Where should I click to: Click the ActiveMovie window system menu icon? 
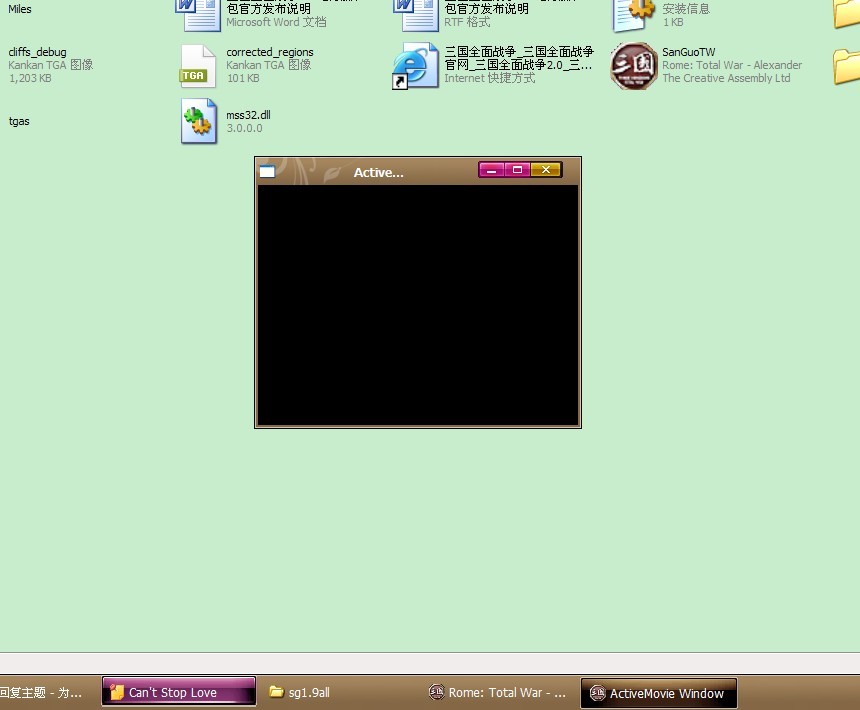267,171
